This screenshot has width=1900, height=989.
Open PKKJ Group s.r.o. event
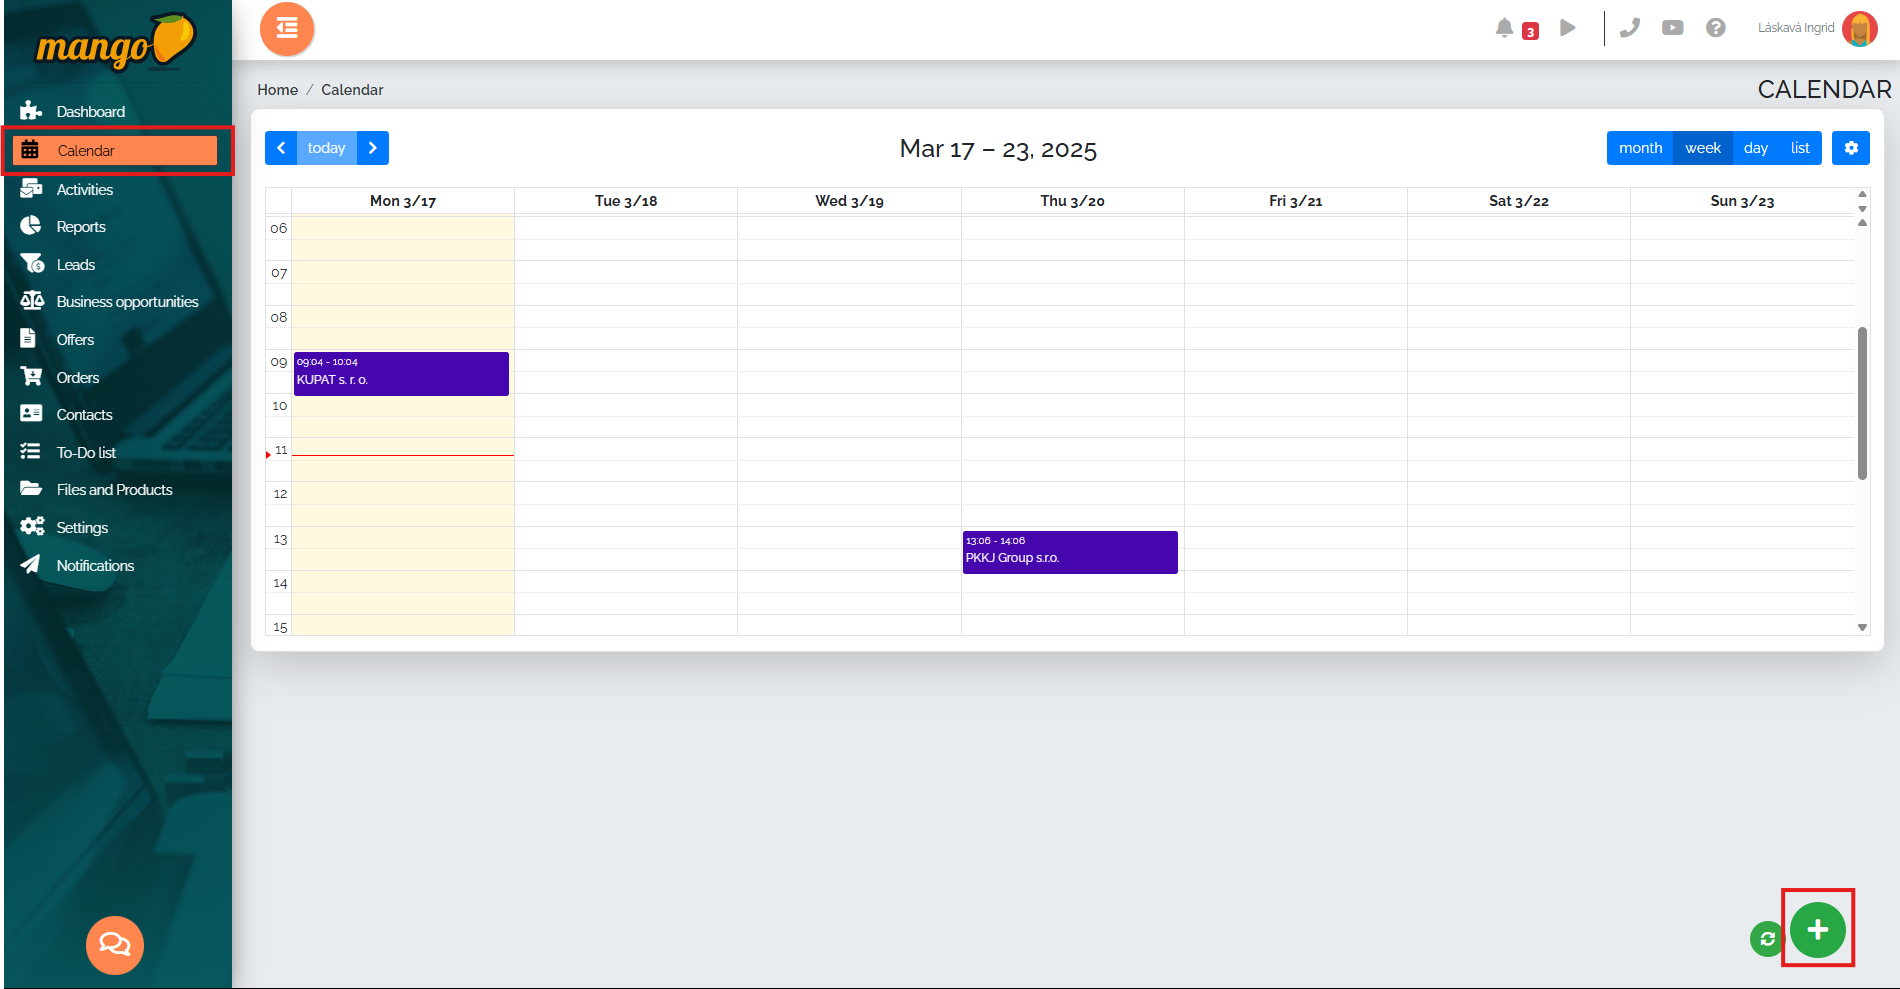point(1070,552)
